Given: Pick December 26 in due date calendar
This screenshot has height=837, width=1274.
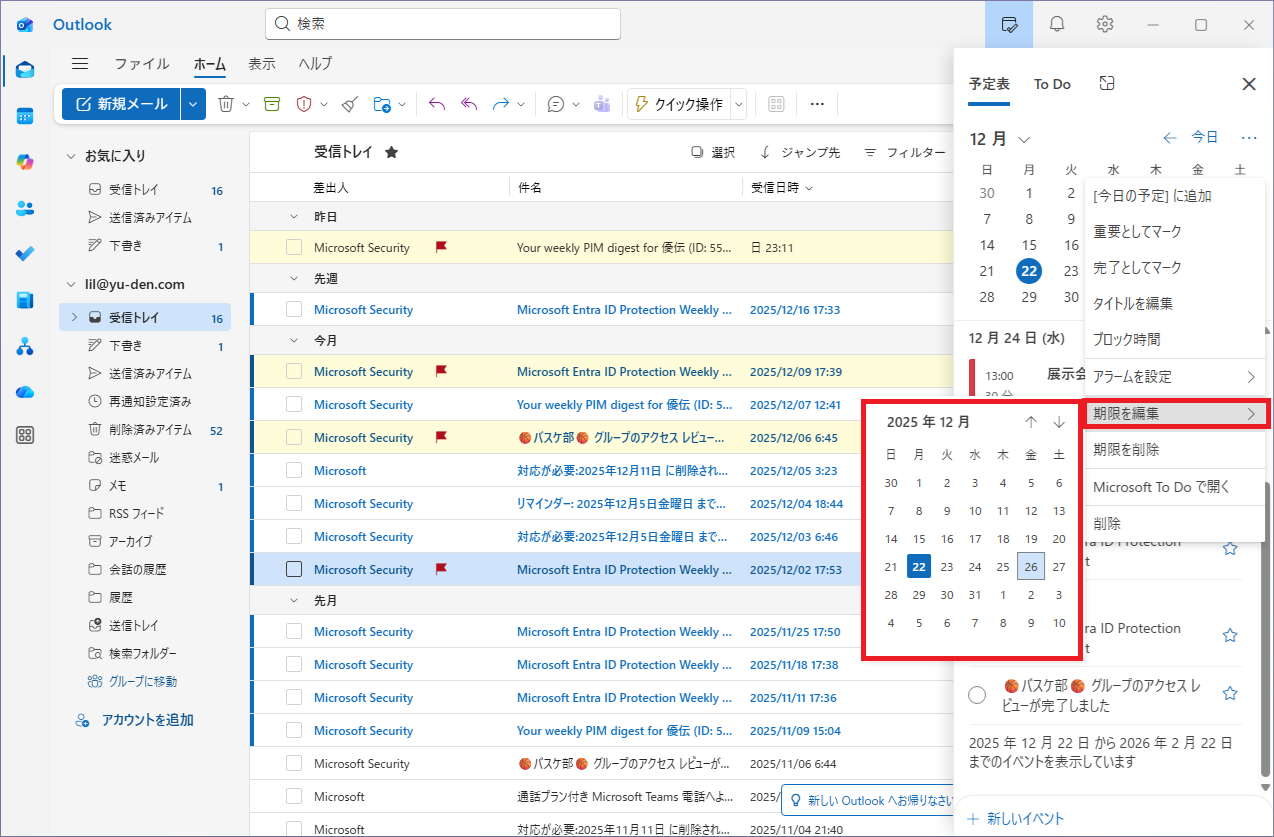Looking at the screenshot, I should [1031, 567].
